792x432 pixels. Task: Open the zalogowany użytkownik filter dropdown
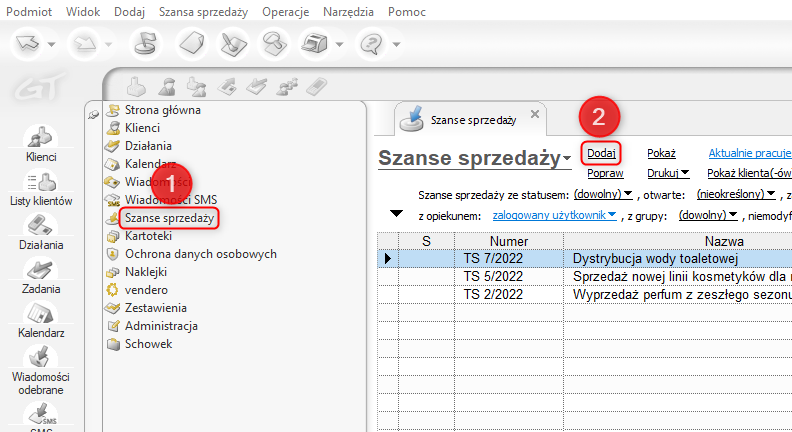coord(554,215)
